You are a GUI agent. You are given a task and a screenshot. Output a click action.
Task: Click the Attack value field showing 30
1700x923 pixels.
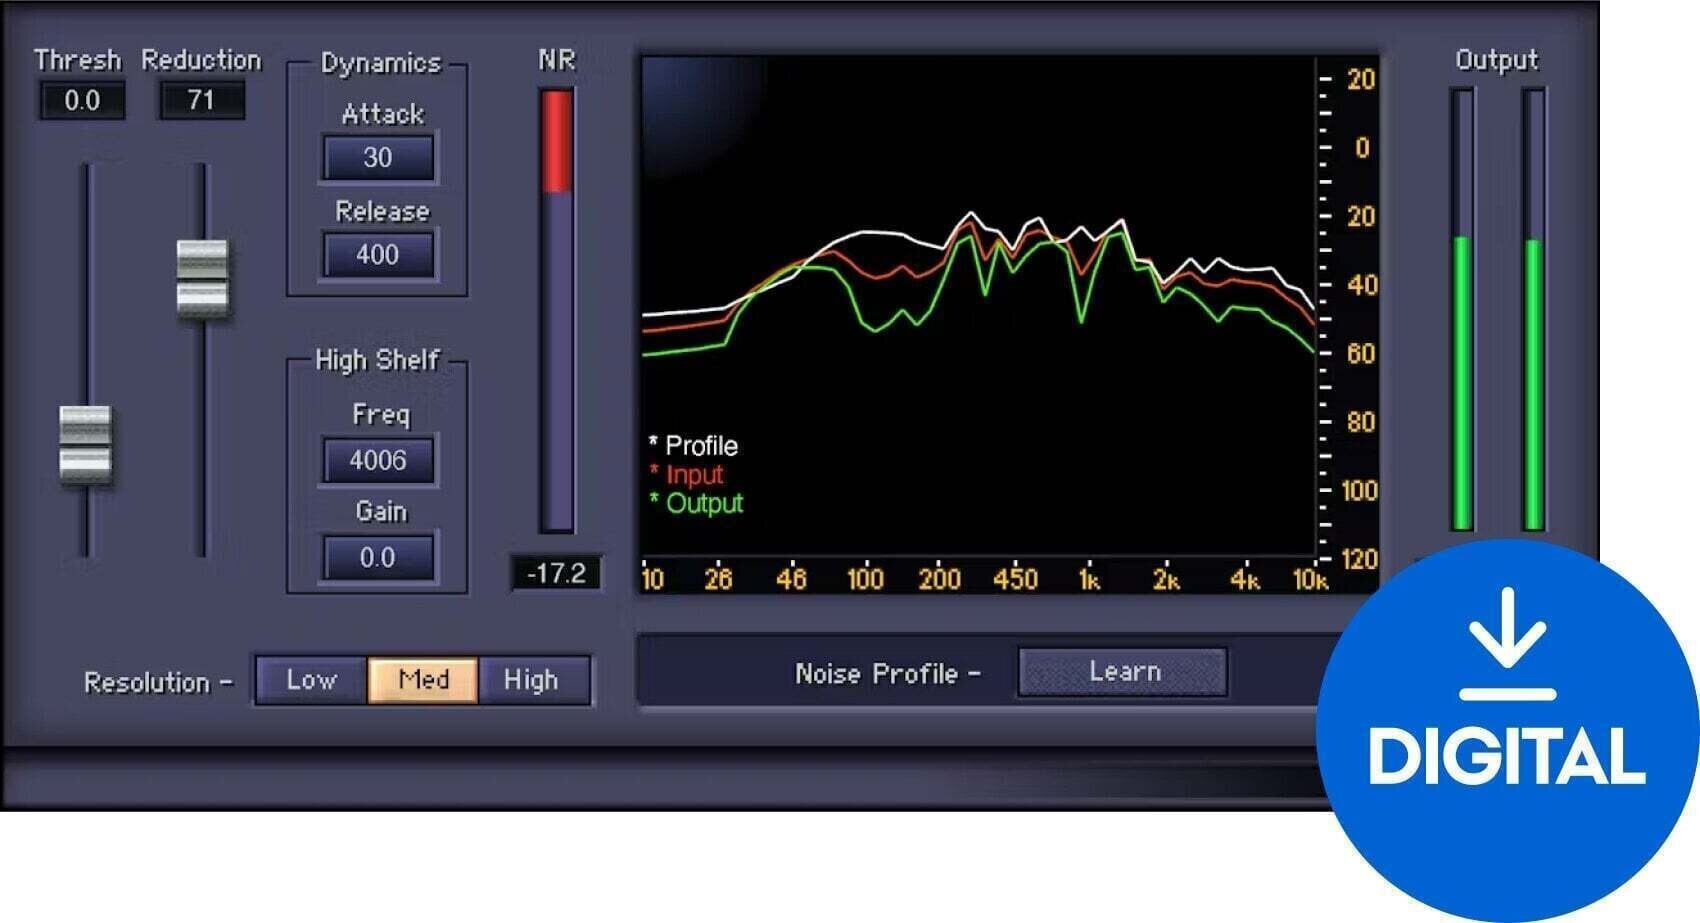pos(378,158)
